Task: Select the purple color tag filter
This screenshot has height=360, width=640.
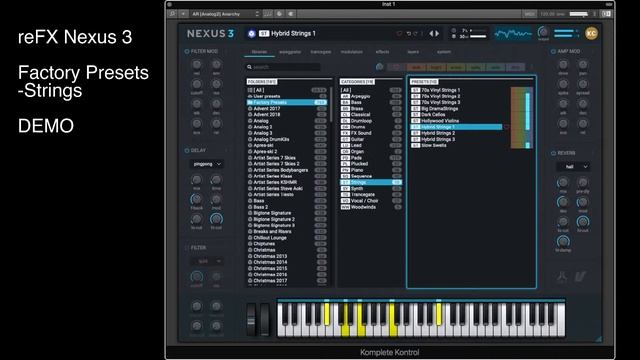Action: (x=516, y=67)
